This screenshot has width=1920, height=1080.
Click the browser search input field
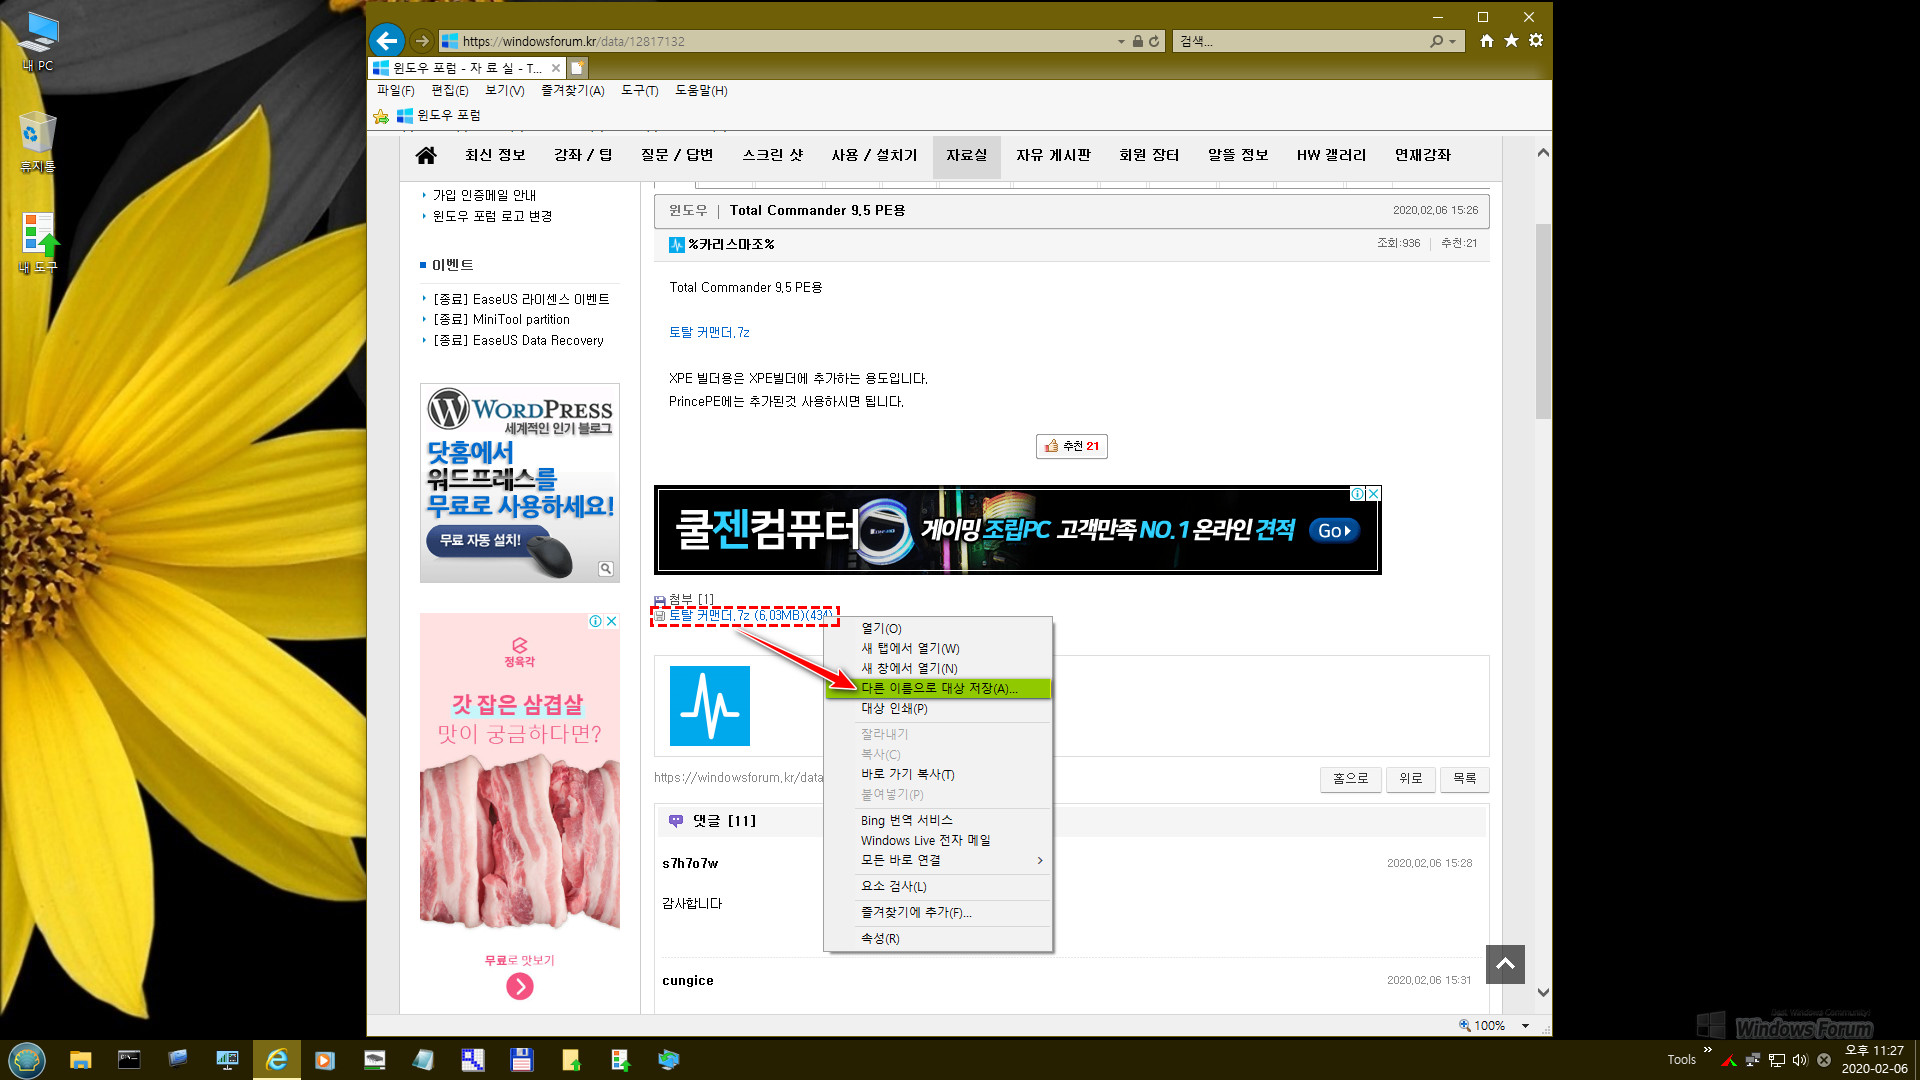tap(1300, 41)
